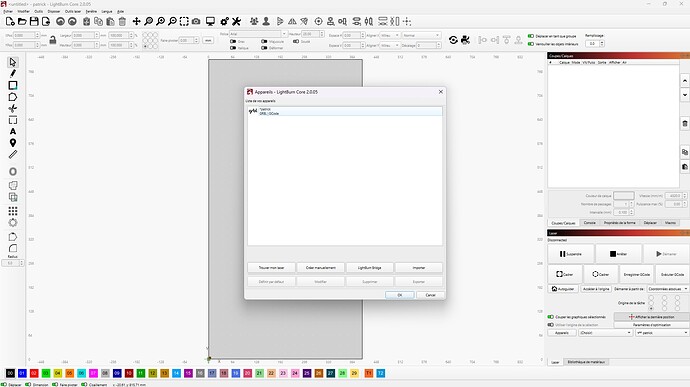Click the Circular array gear icon
Image resolution: width=690 pixels, height=387 pixels.
(13, 223)
